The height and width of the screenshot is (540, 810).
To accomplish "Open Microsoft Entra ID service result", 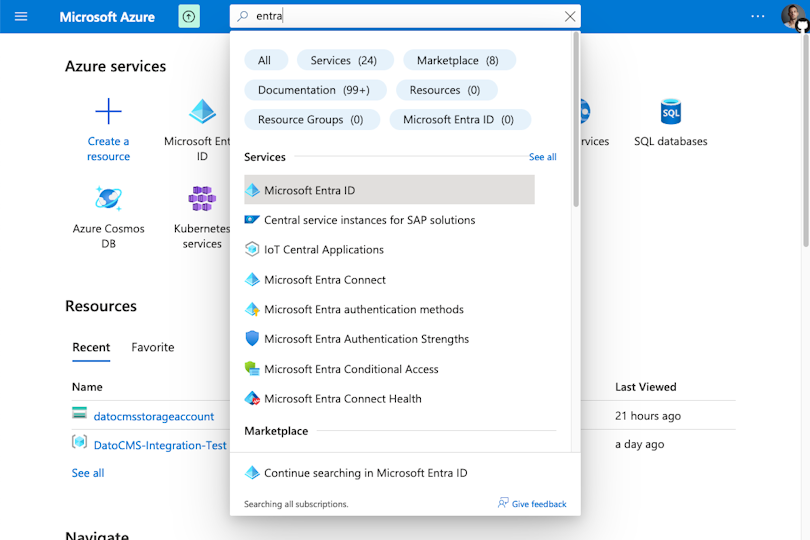I will [x=390, y=190].
